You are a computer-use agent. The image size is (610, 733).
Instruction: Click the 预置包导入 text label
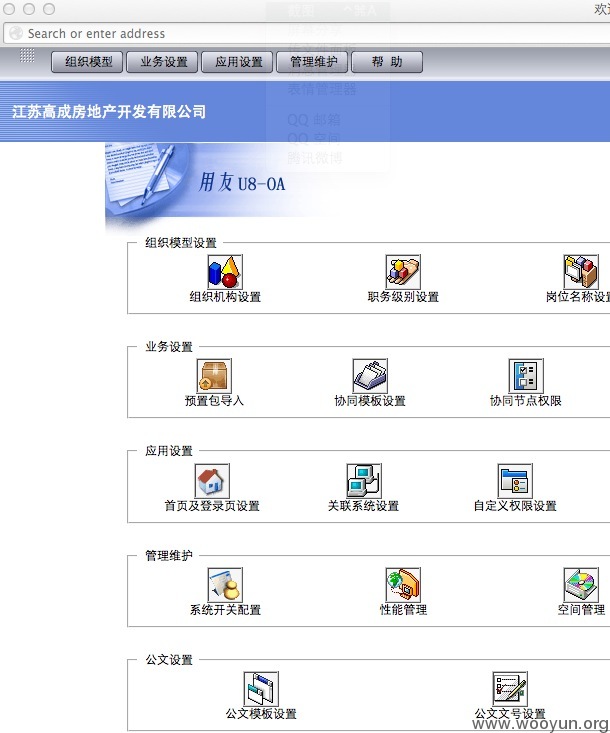click(214, 401)
